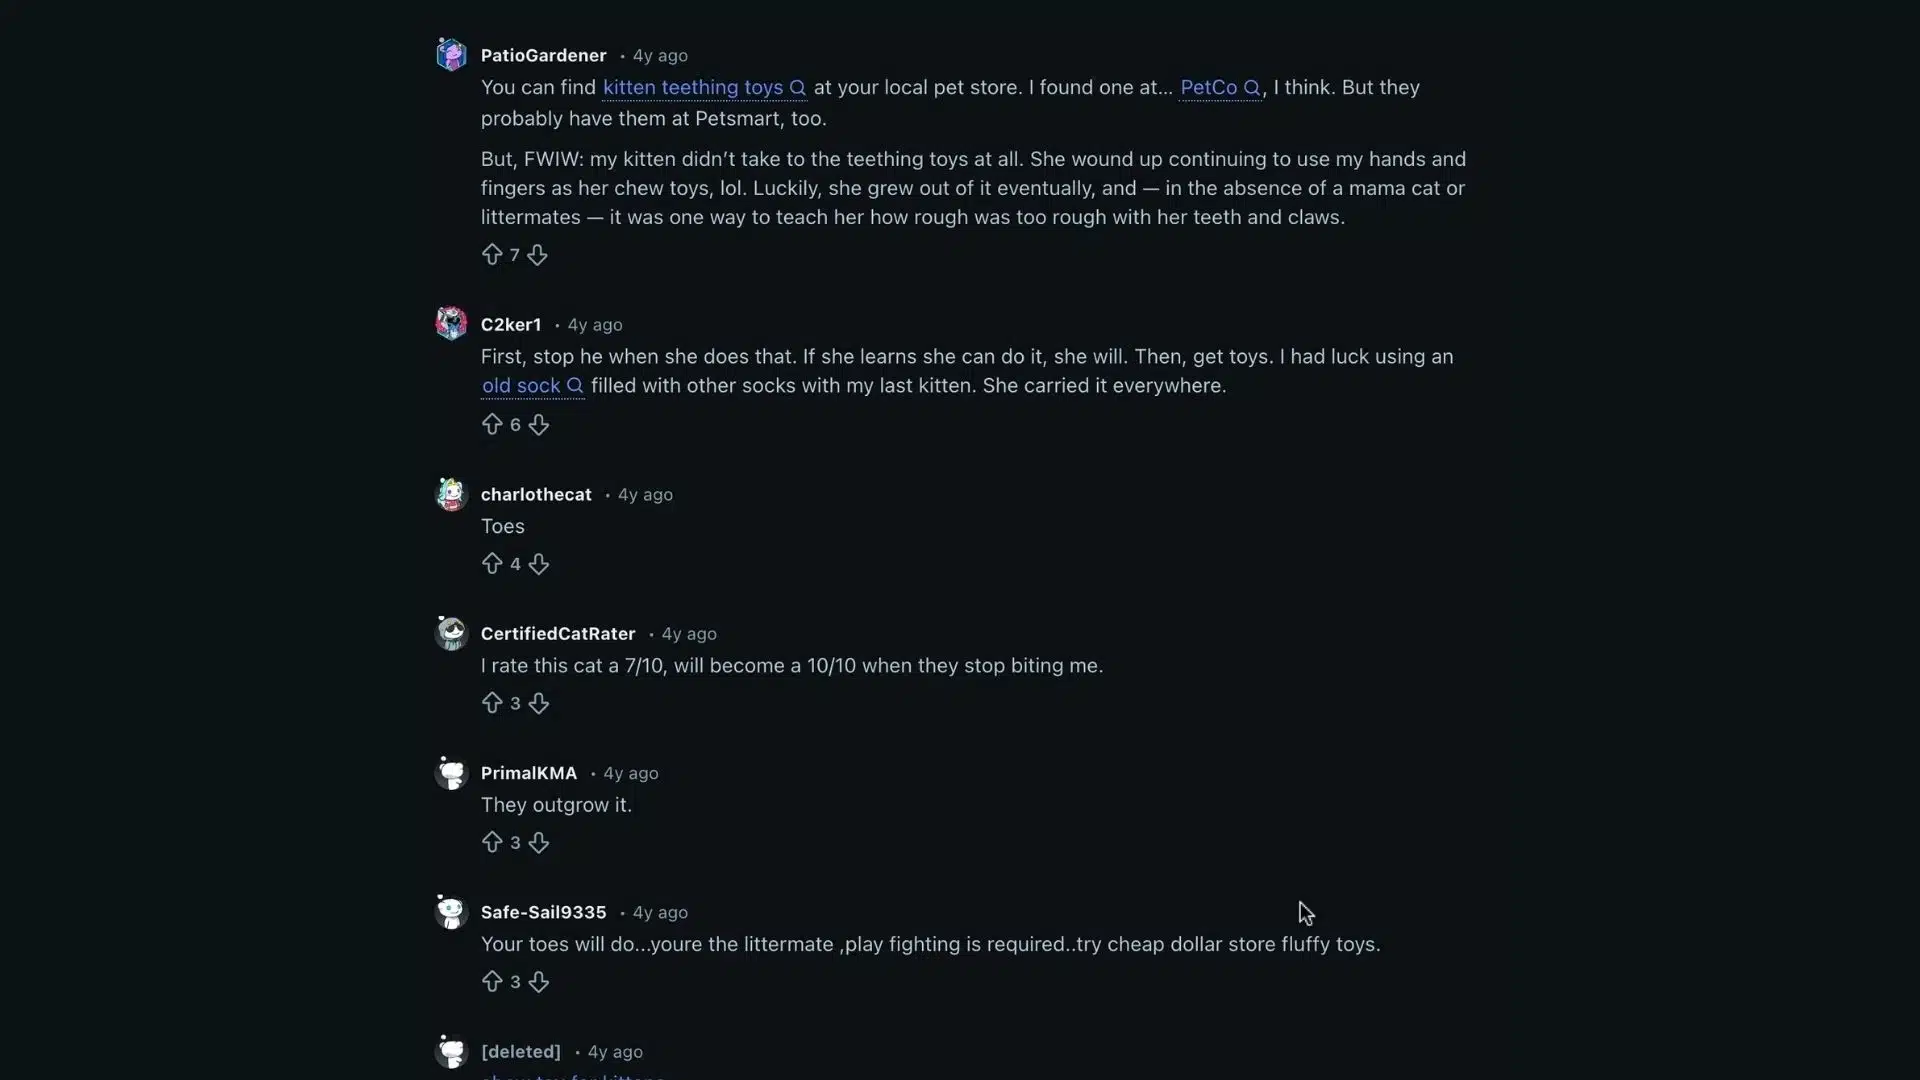Upvote PatioGardener's comment

(x=491, y=255)
